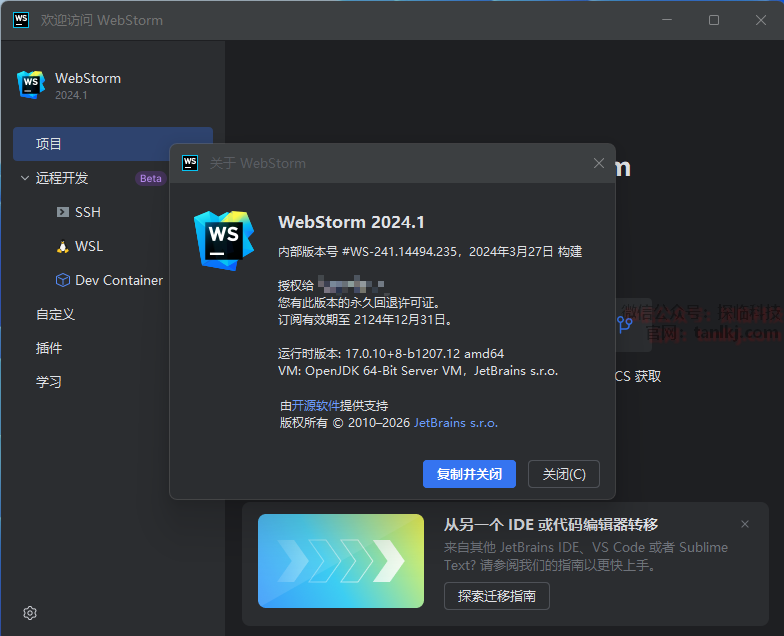Open the 自定义 sidebar item
The image size is (784, 636).
click(x=56, y=314)
